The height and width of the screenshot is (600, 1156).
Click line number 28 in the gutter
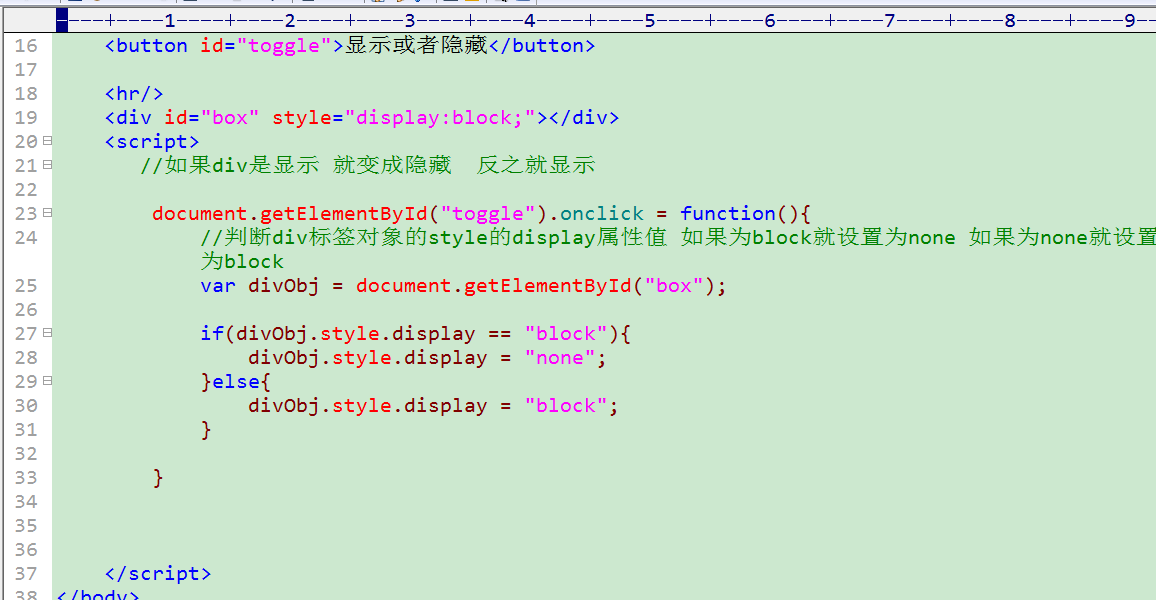pos(26,357)
